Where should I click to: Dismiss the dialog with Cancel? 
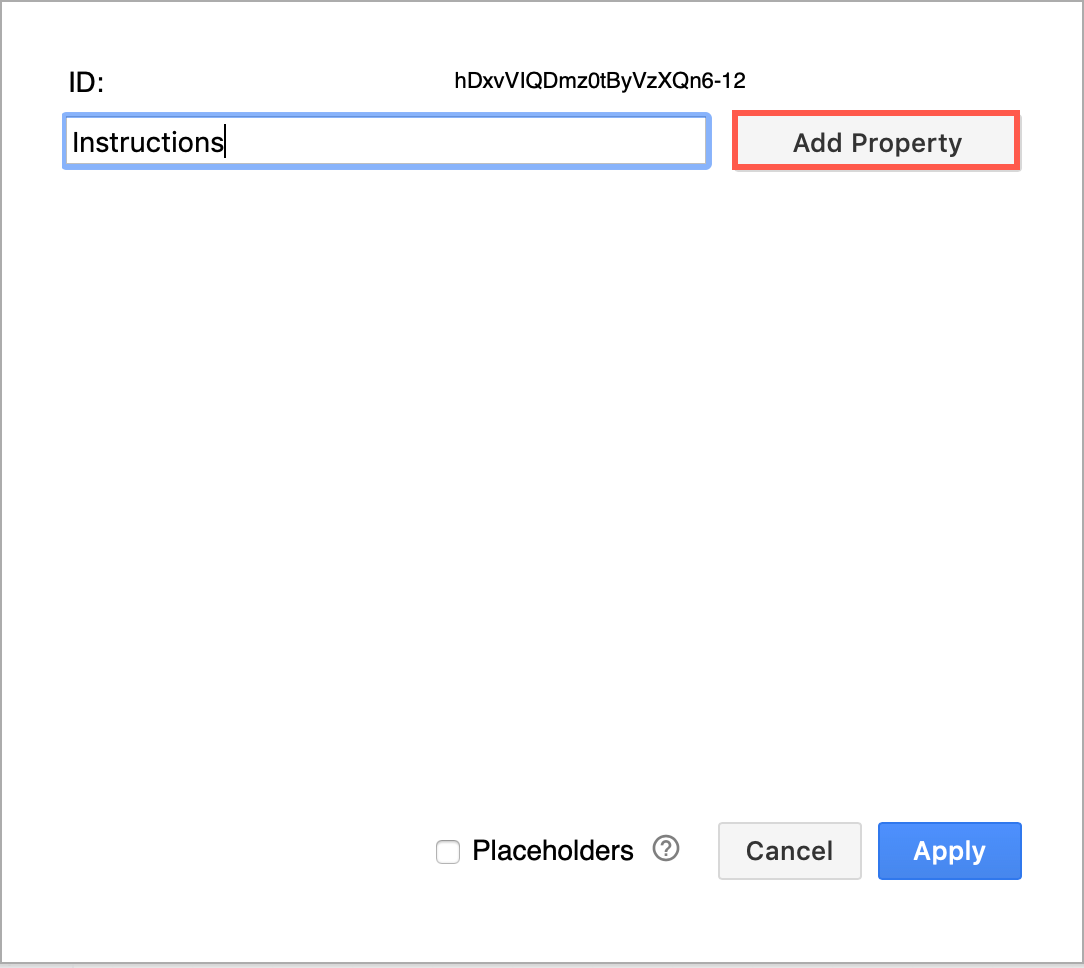point(789,850)
